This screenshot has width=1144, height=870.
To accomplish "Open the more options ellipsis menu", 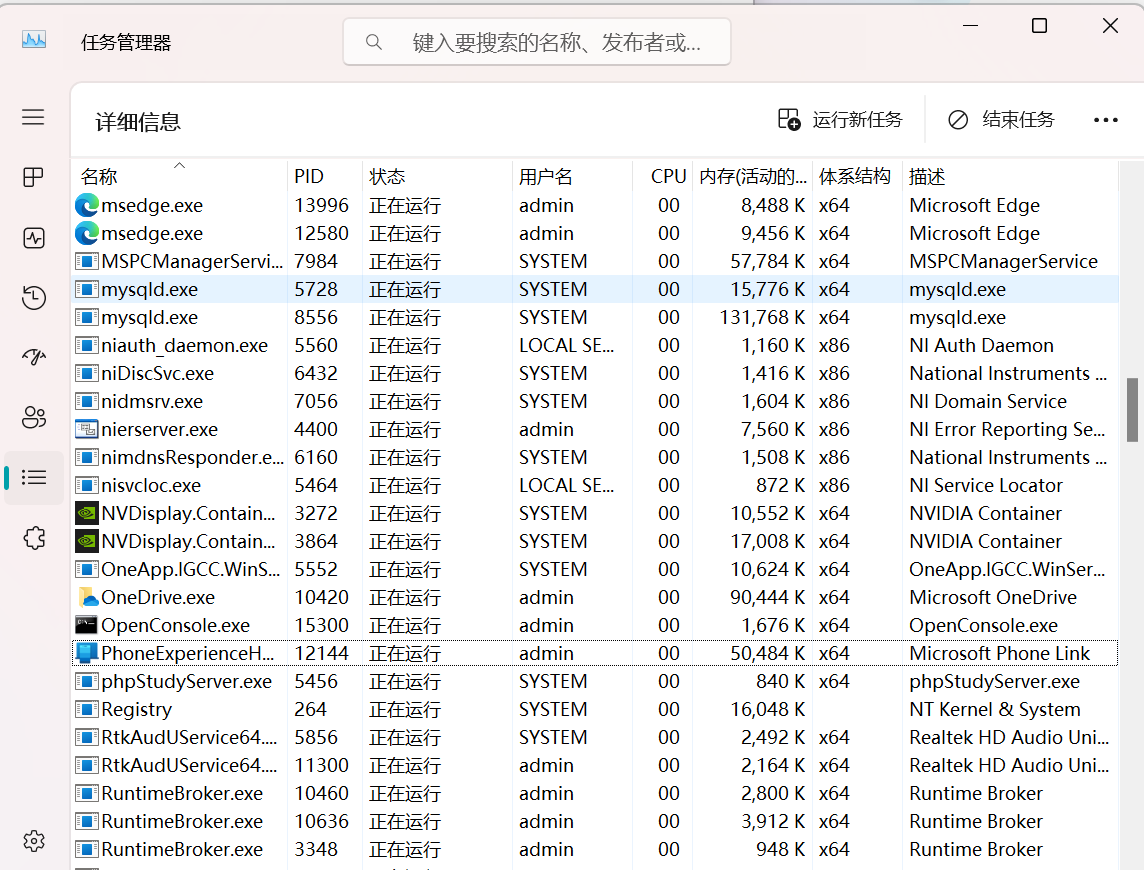I will (1105, 120).
